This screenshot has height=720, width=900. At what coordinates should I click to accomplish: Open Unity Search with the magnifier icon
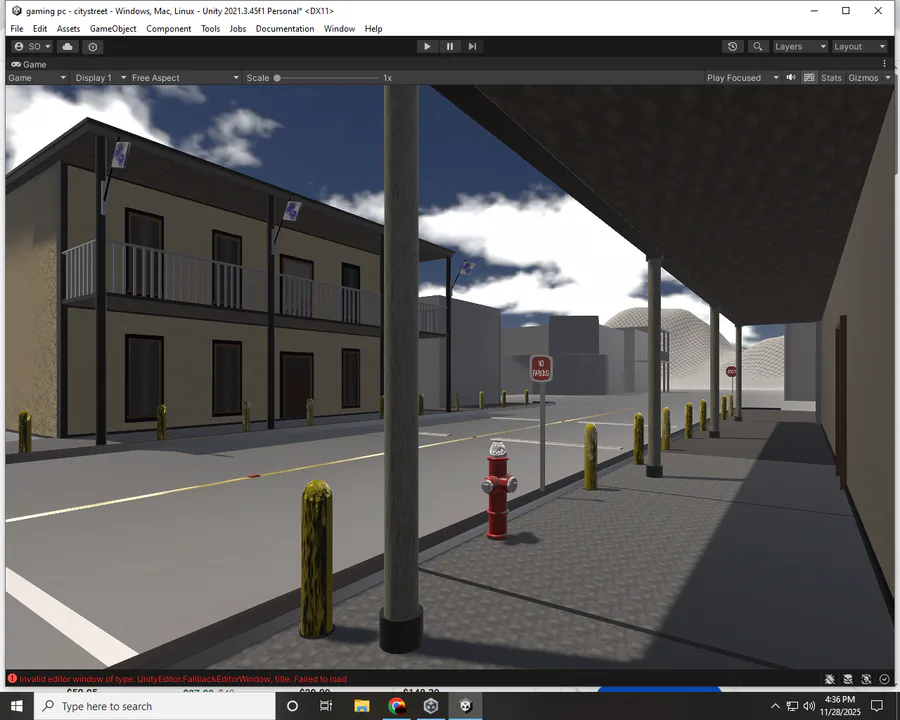coord(758,47)
